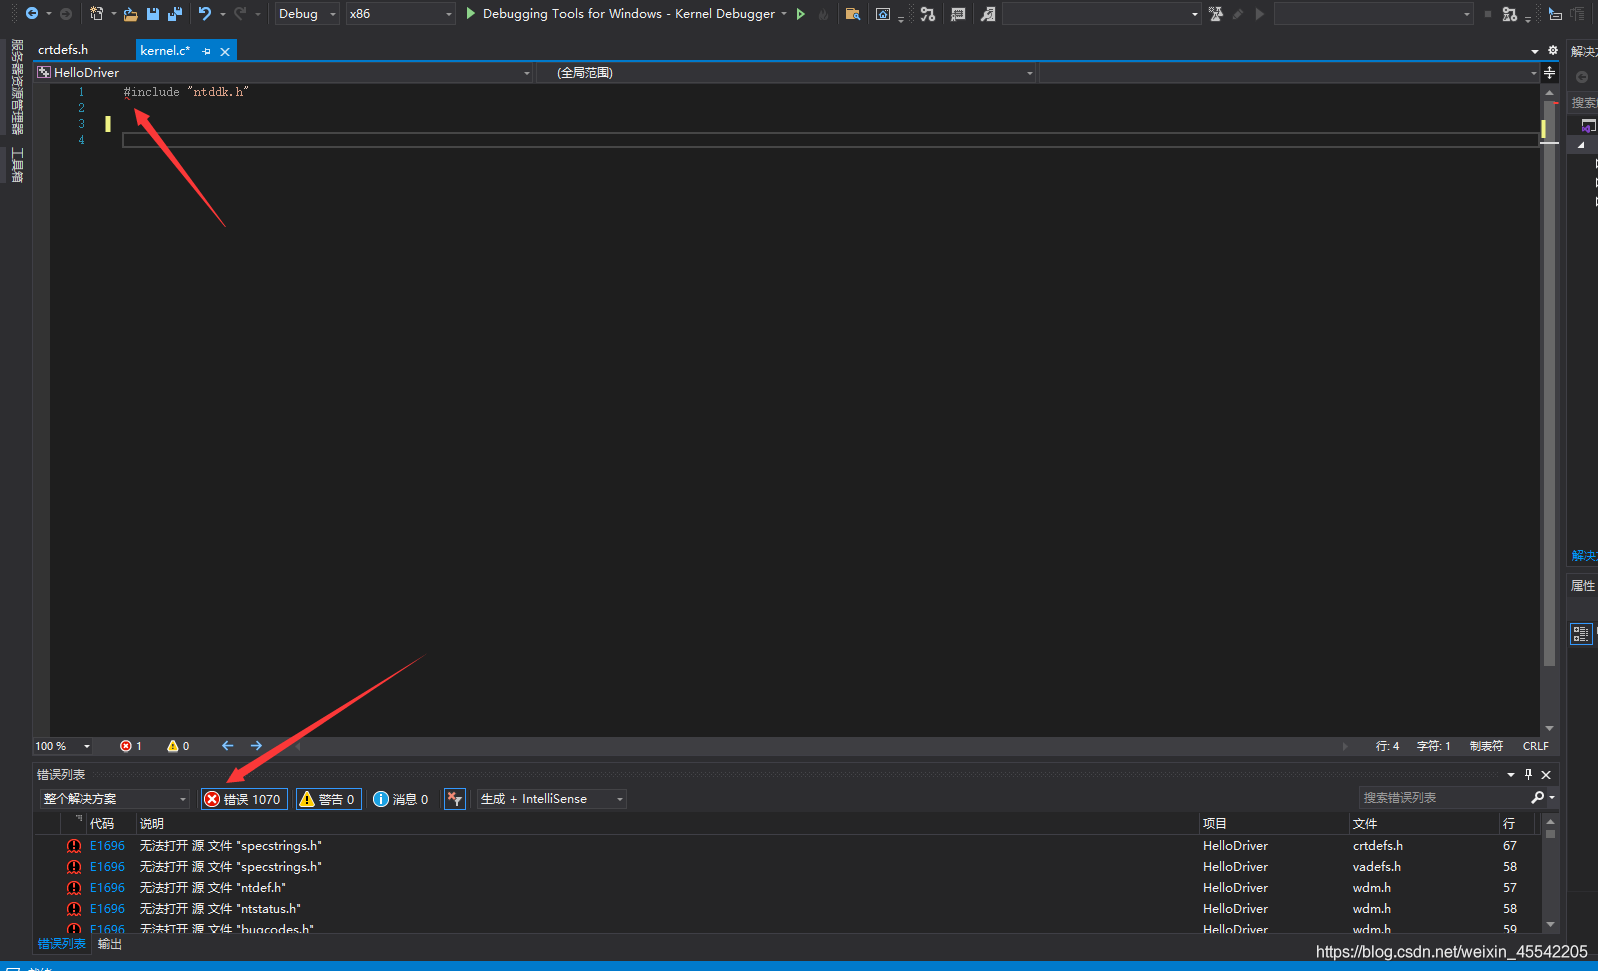Screen dimensions: 1598x971
Task: Toggle the 消息 0 messages filter
Action: tap(401, 799)
